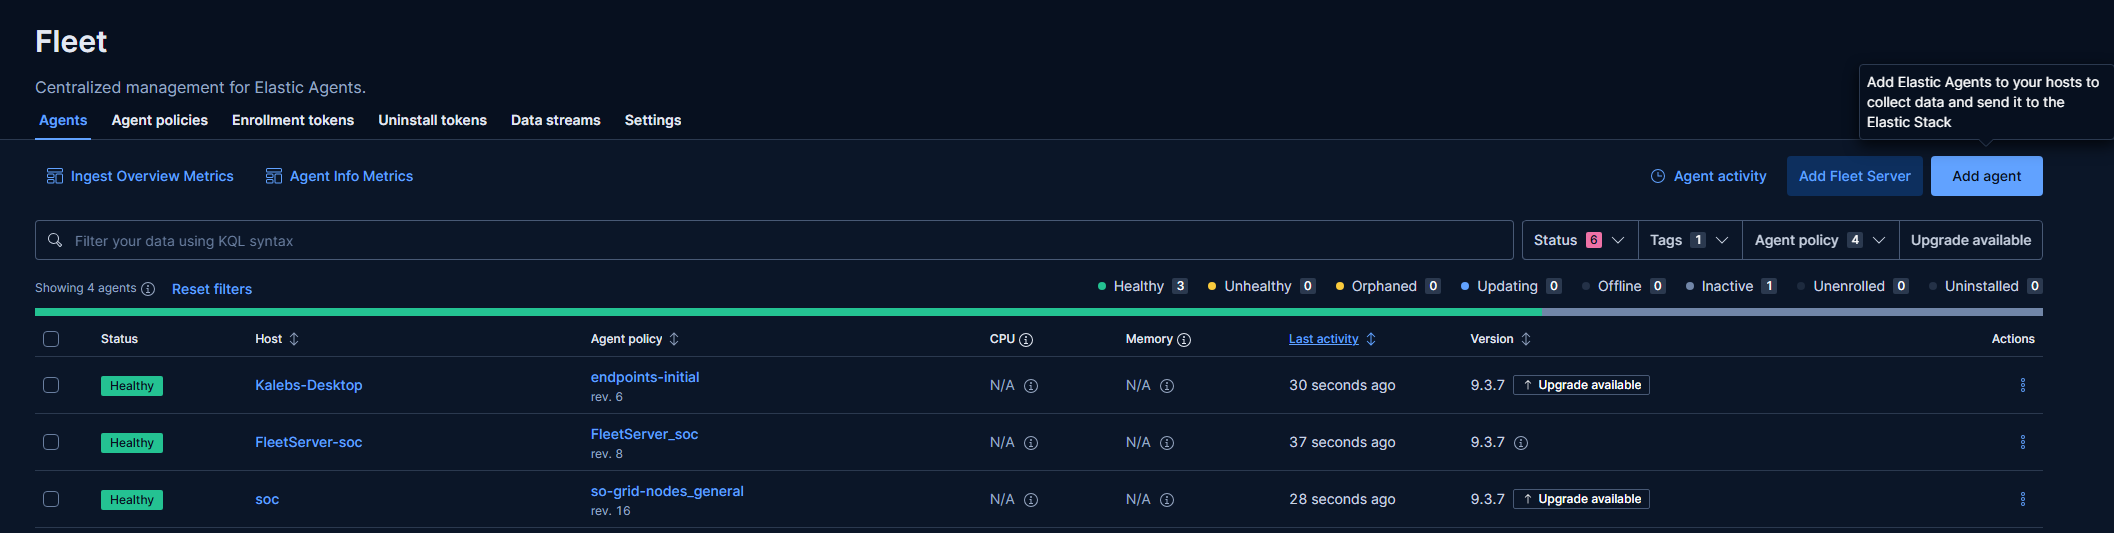The image size is (2114, 533).
Task: Sort by Host column arrows icon
Action: click(x=294, y=339)
